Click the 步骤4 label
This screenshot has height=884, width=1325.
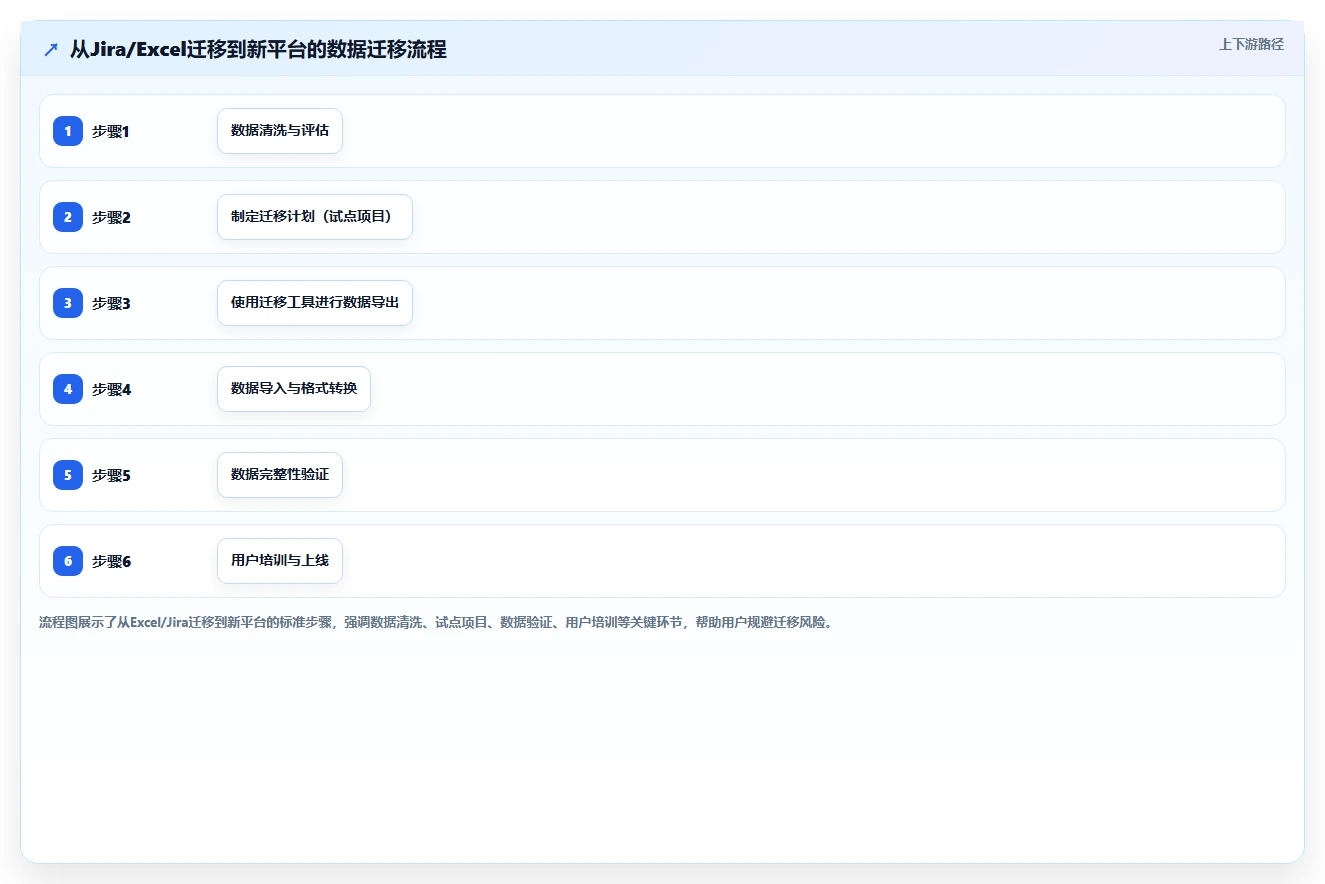tap(111, 389)
